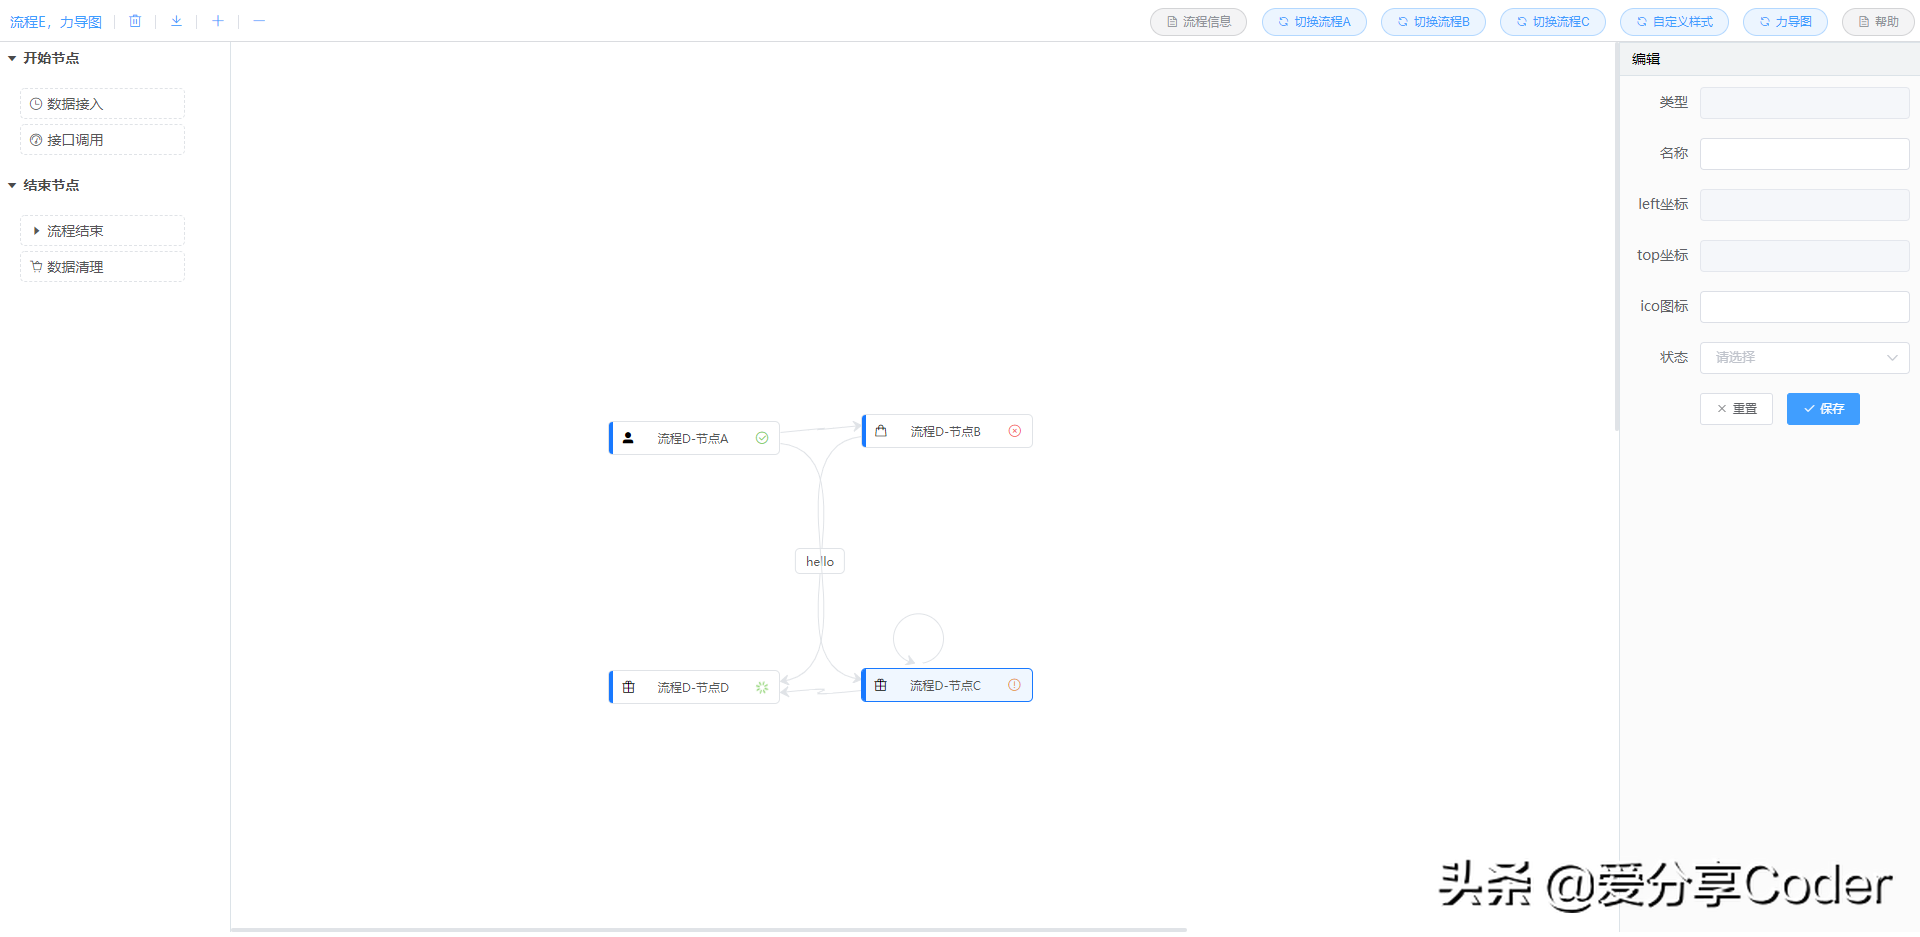The height and width of the screenshot is (937, 1920).
Task: Click the gift icon on 流程D-节点C
Action: [x=880, y=685]
